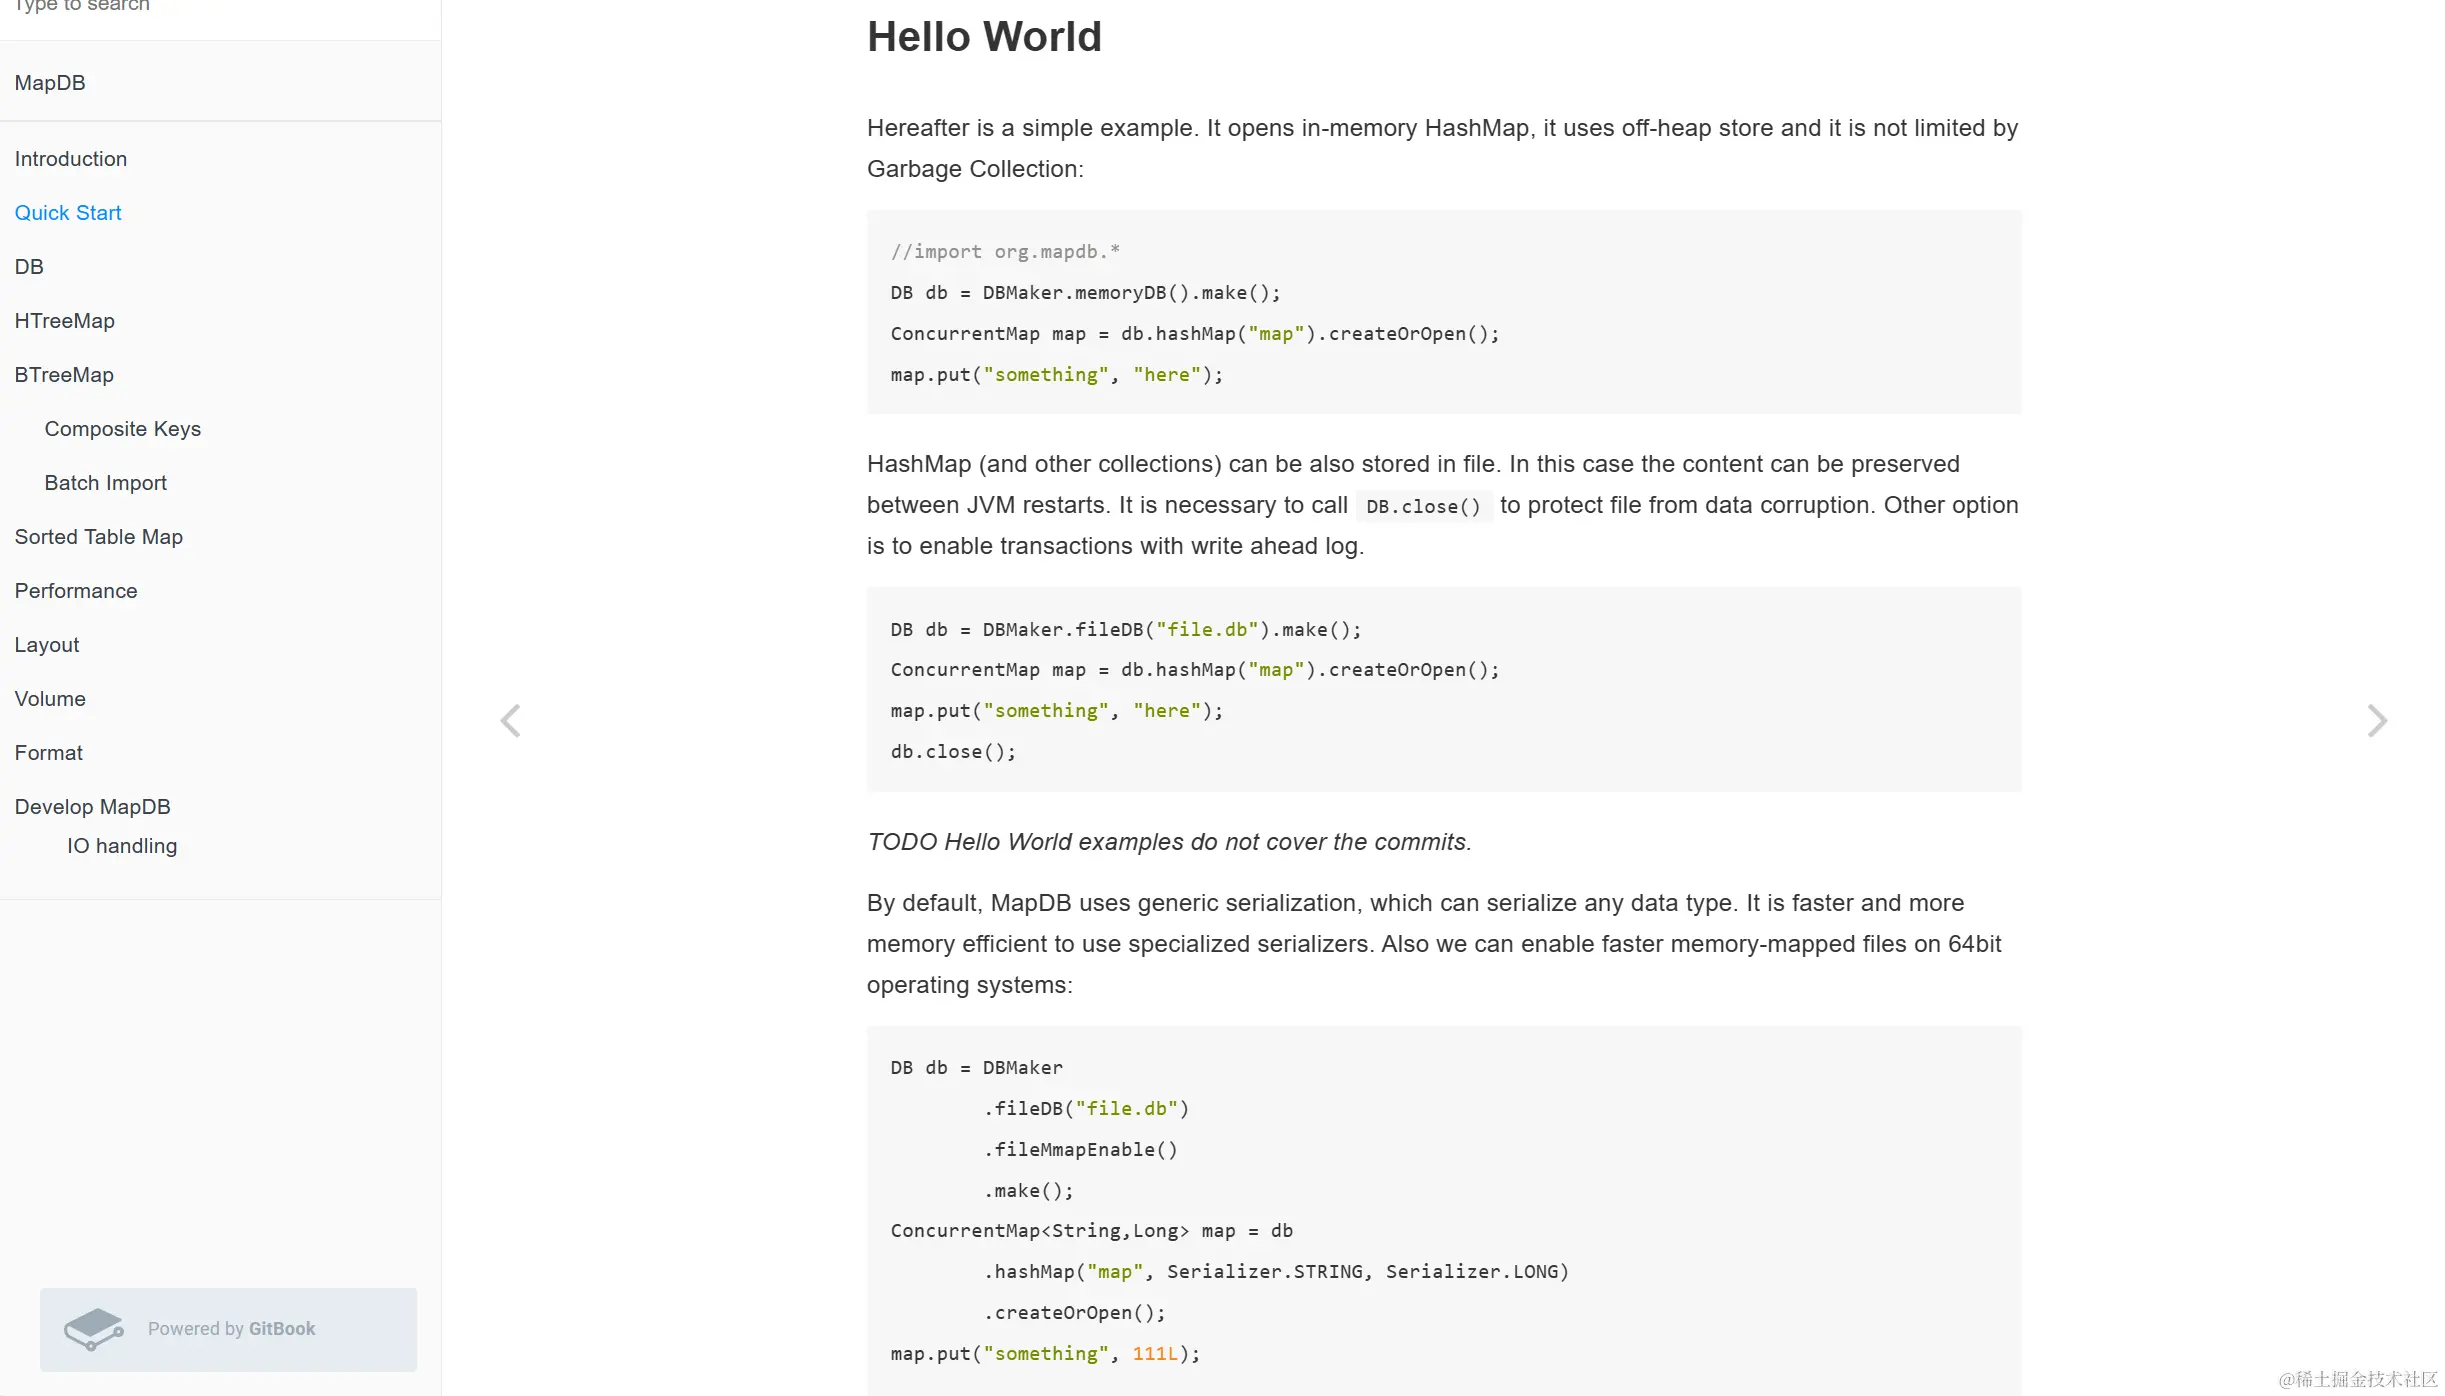Viewport: 2445px width, 1396px height.
Task: Click the Hello World heading
Action: pyautogui.click(x=984, y=37)
